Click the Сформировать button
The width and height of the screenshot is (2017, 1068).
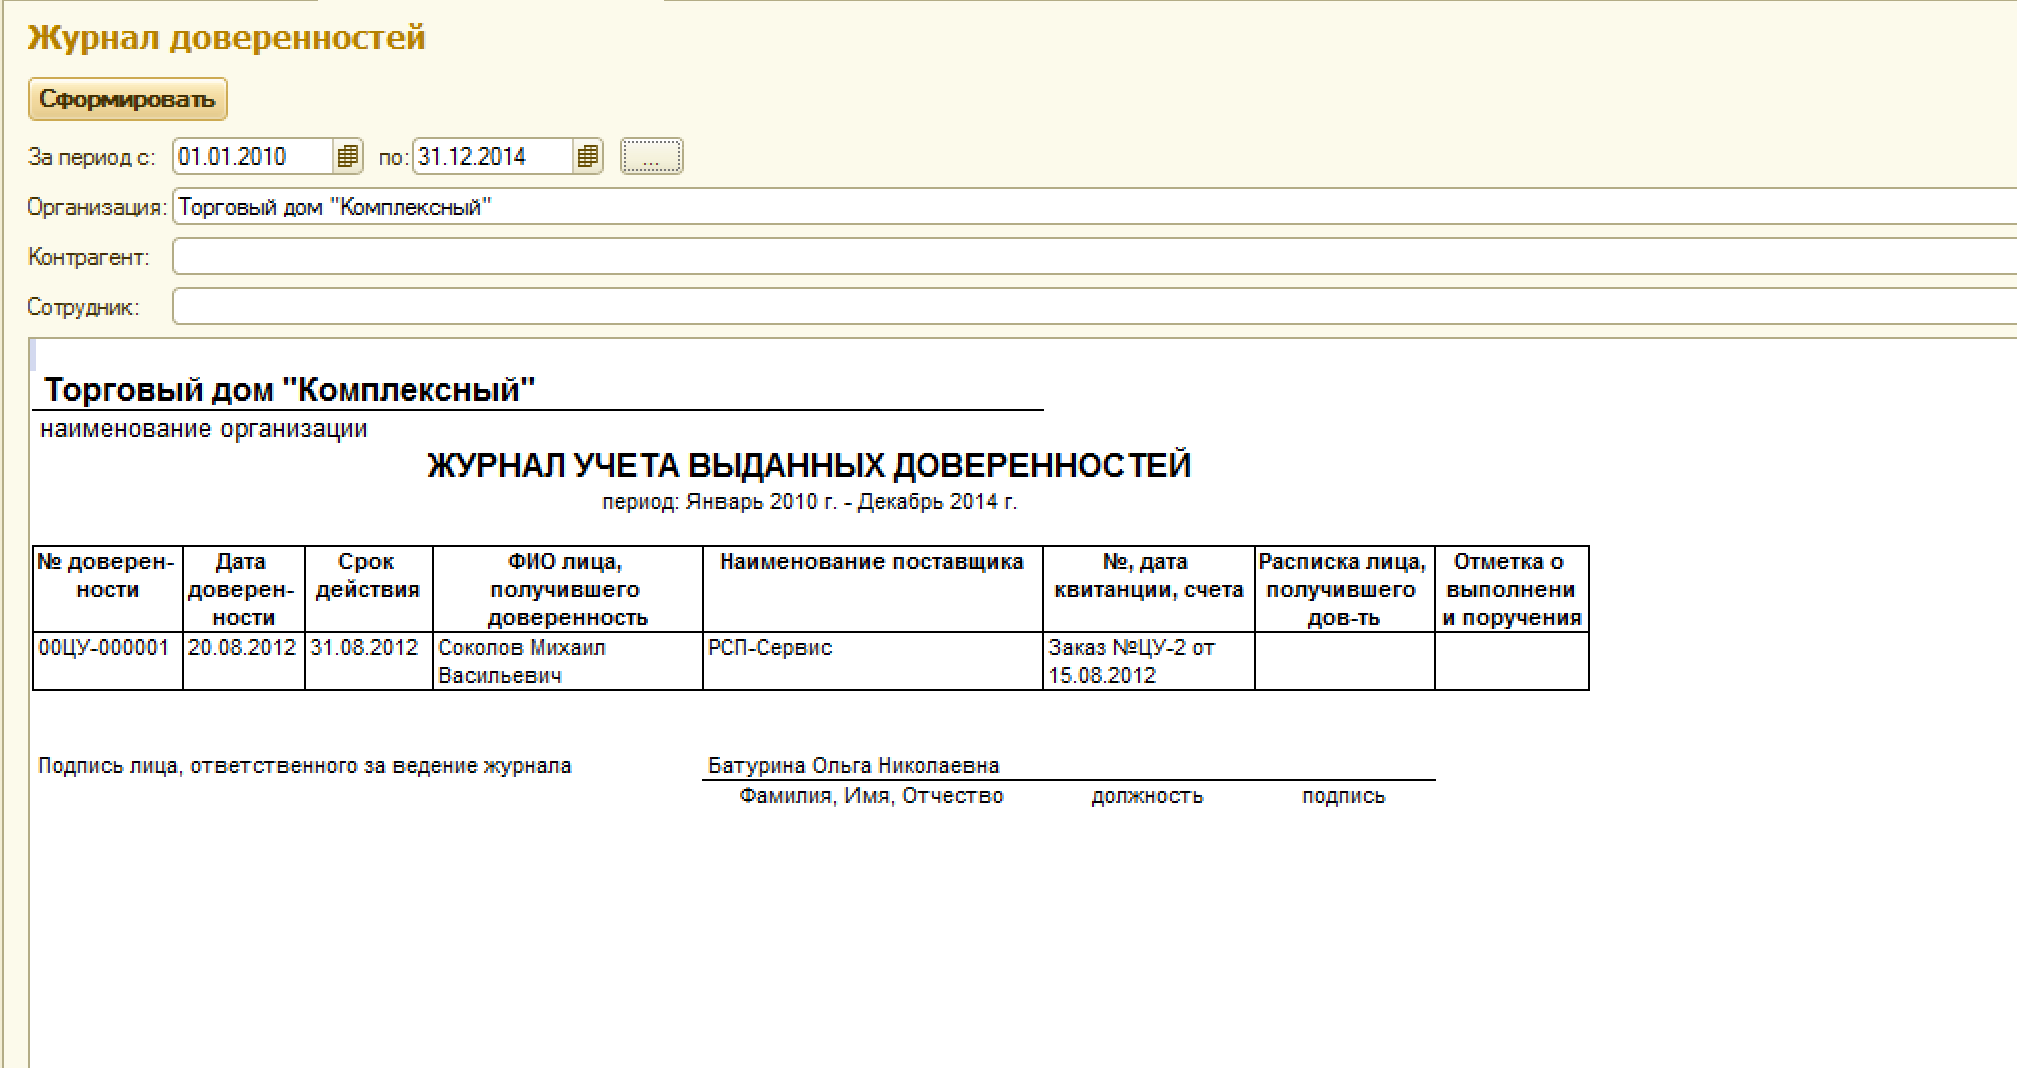coord(127,99)
